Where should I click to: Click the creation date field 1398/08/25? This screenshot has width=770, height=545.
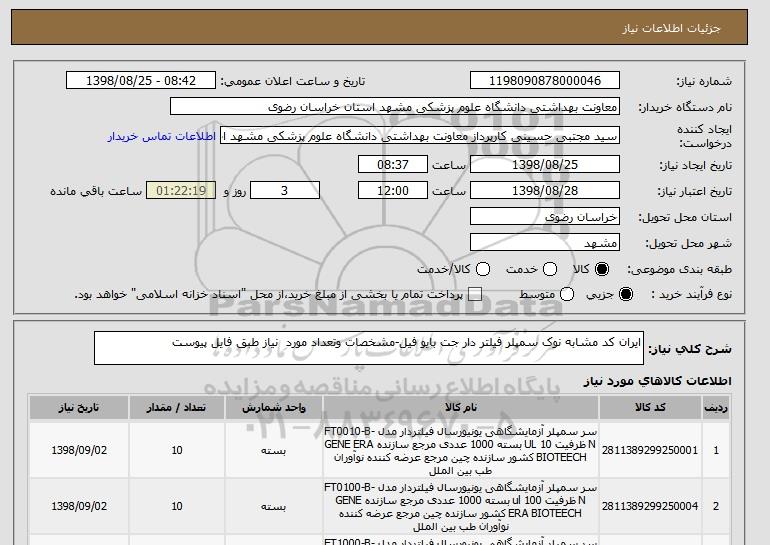coord(545,164)
